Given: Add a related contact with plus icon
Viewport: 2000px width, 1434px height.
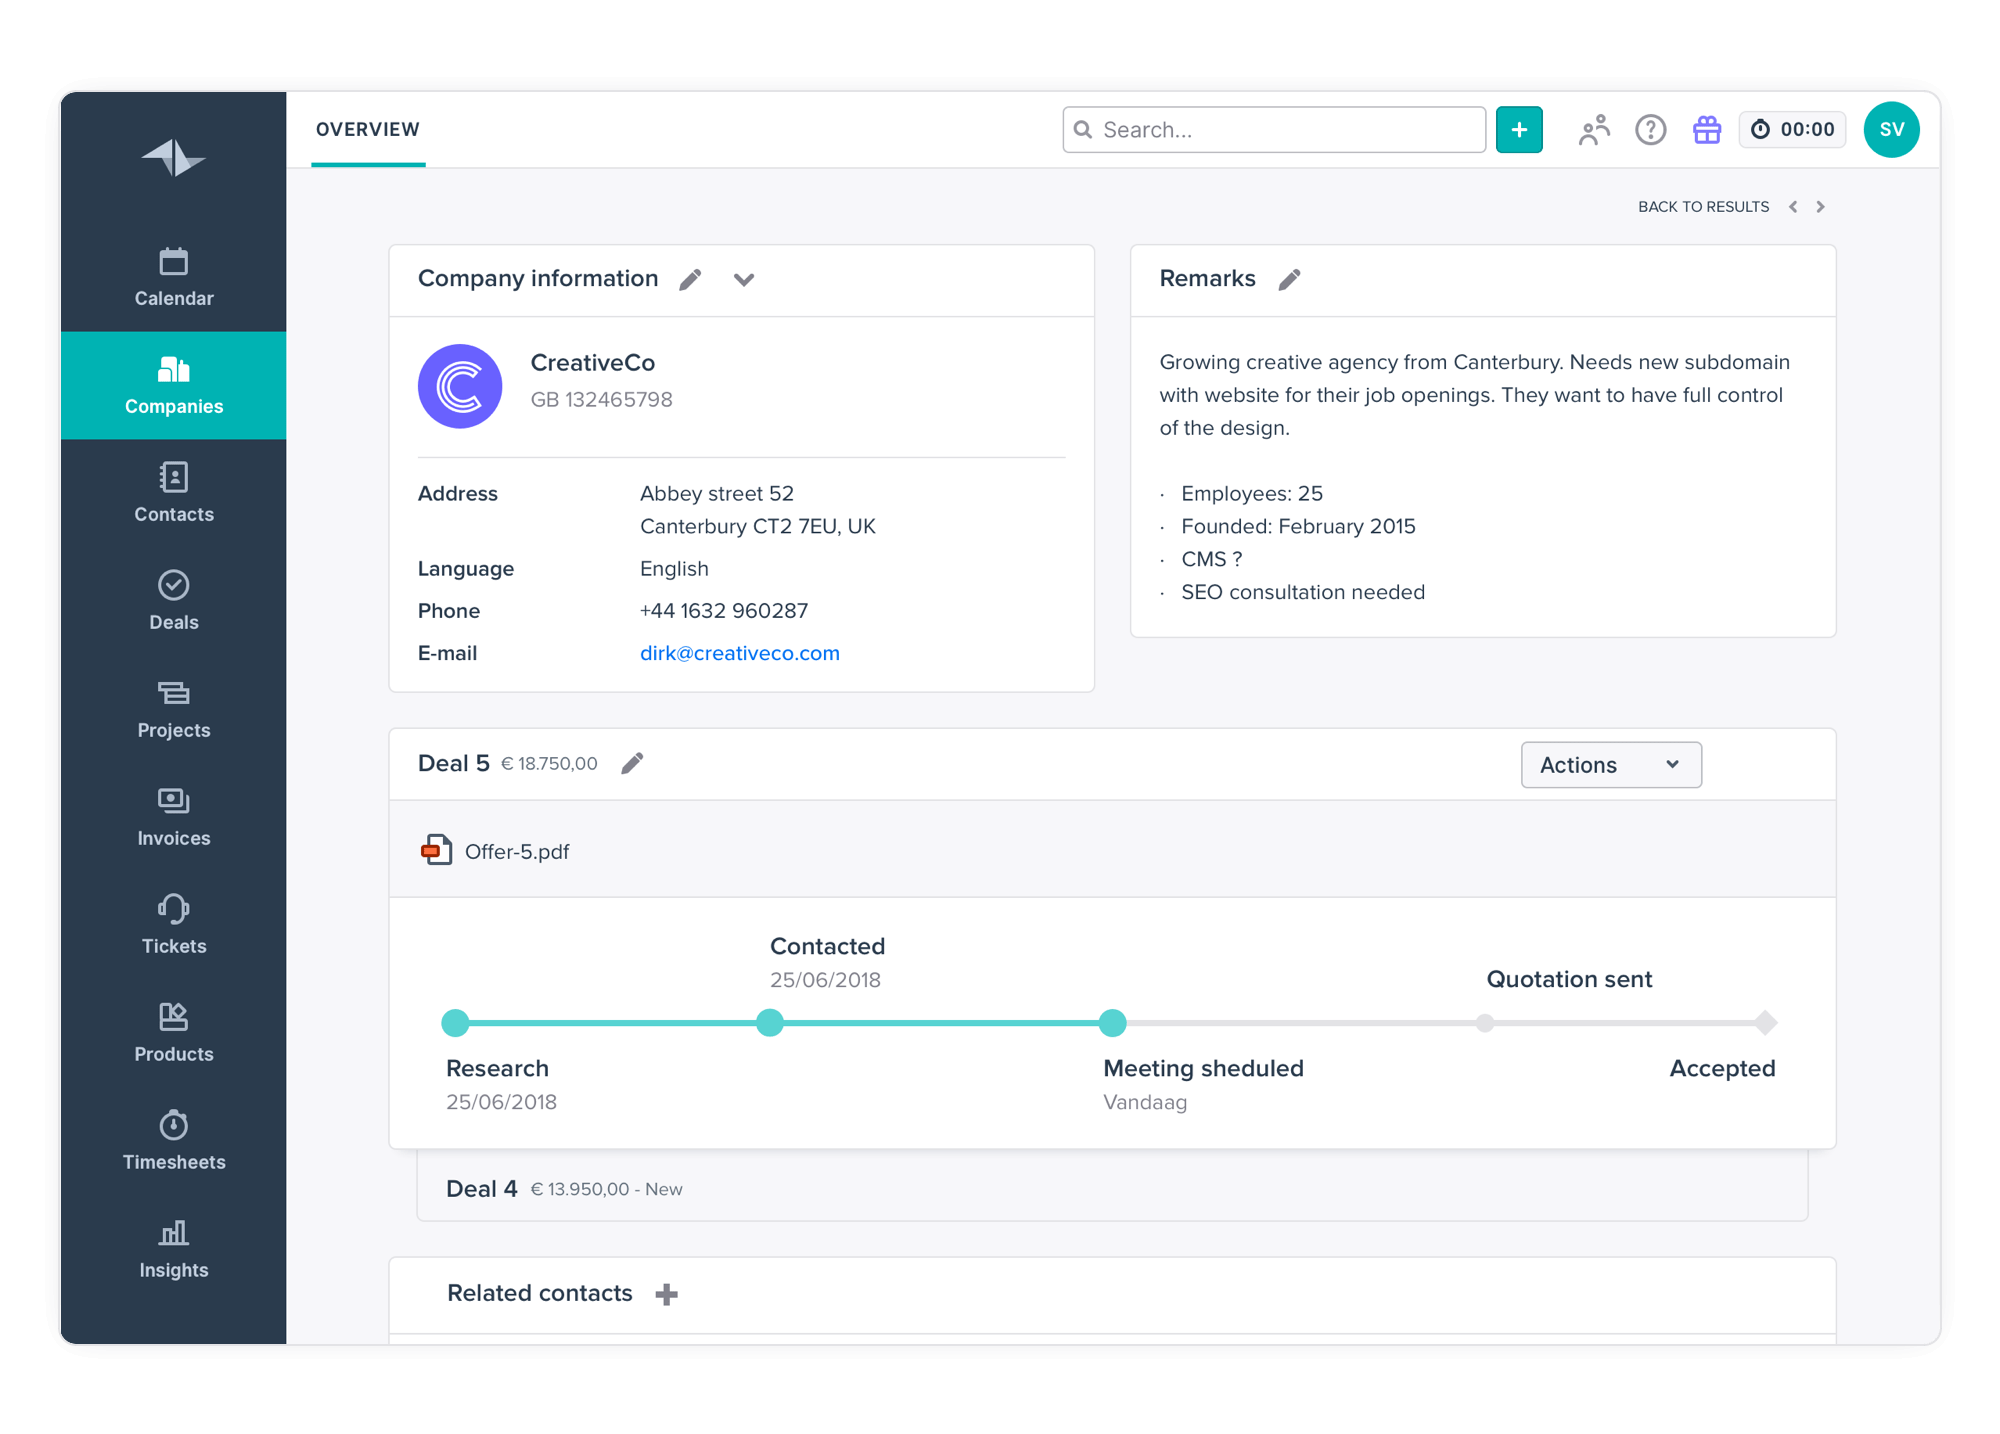Looking at the screenshot, I should (667, 1294).
